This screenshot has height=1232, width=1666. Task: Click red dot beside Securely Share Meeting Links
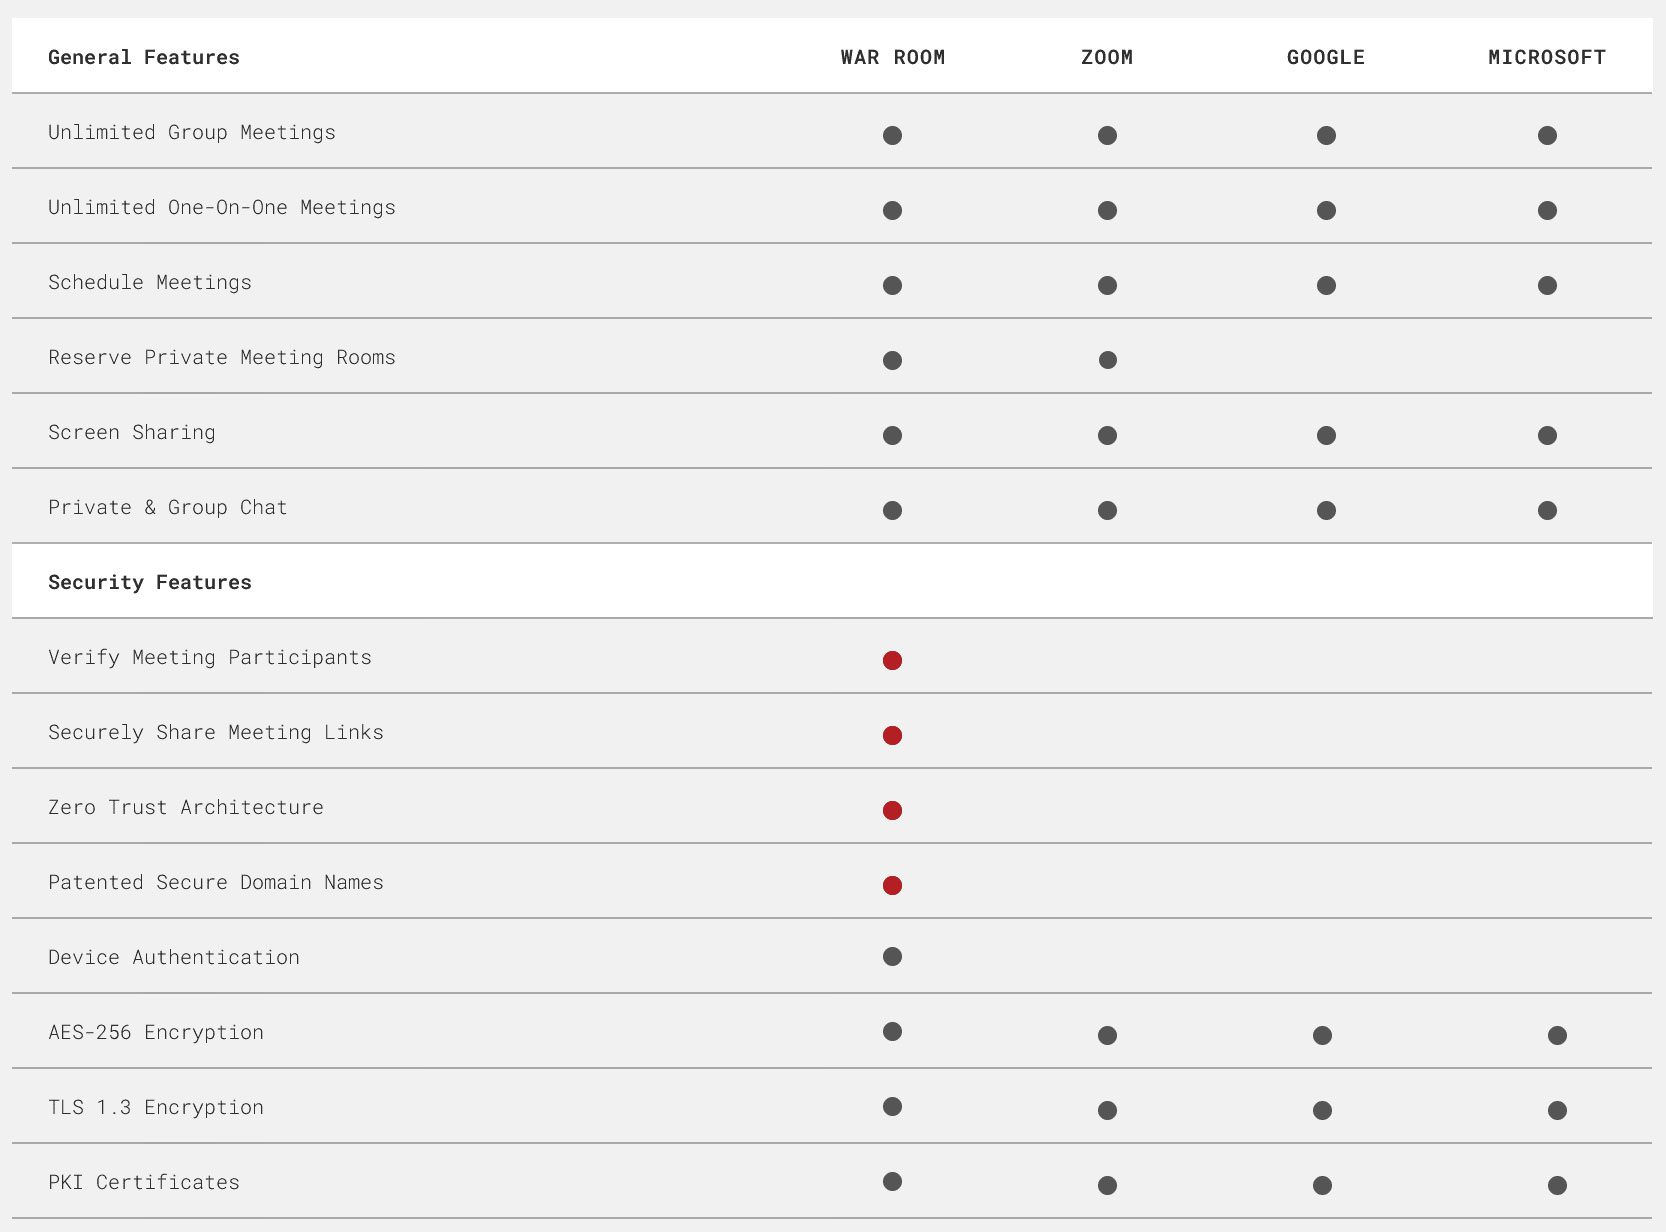click(x=893, y=735)
